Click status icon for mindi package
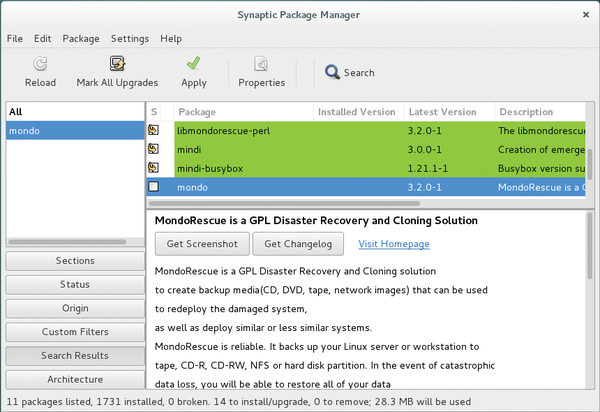Image resolution: width=600 pixels, height=412 pixels. click(x=153, y=149)
